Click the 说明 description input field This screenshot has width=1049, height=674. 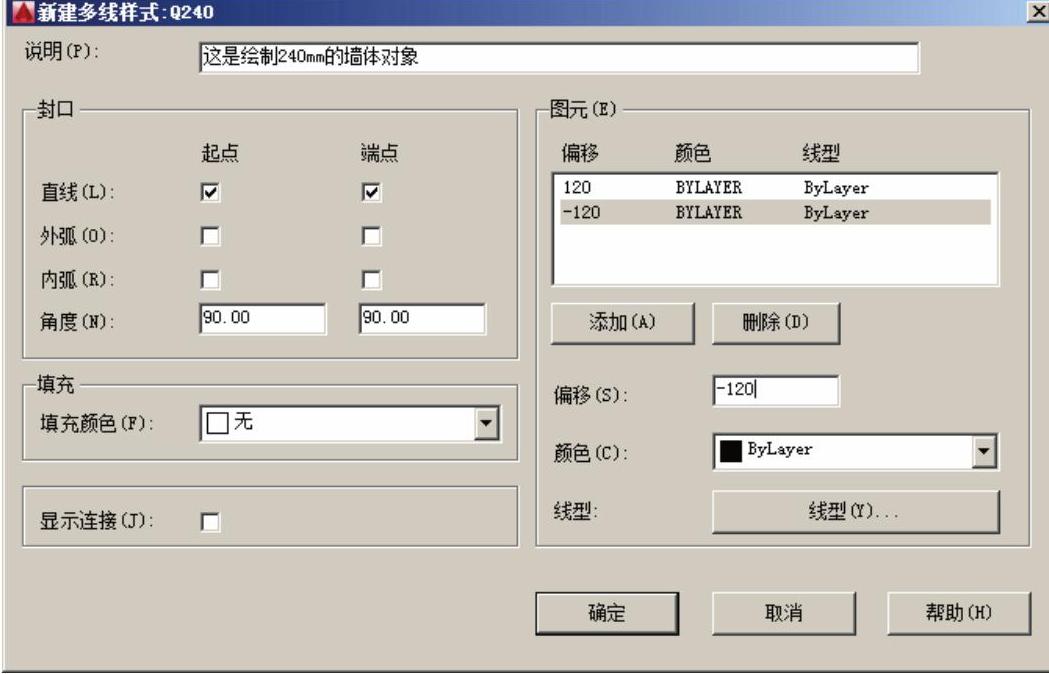click(x=559, y=57)
